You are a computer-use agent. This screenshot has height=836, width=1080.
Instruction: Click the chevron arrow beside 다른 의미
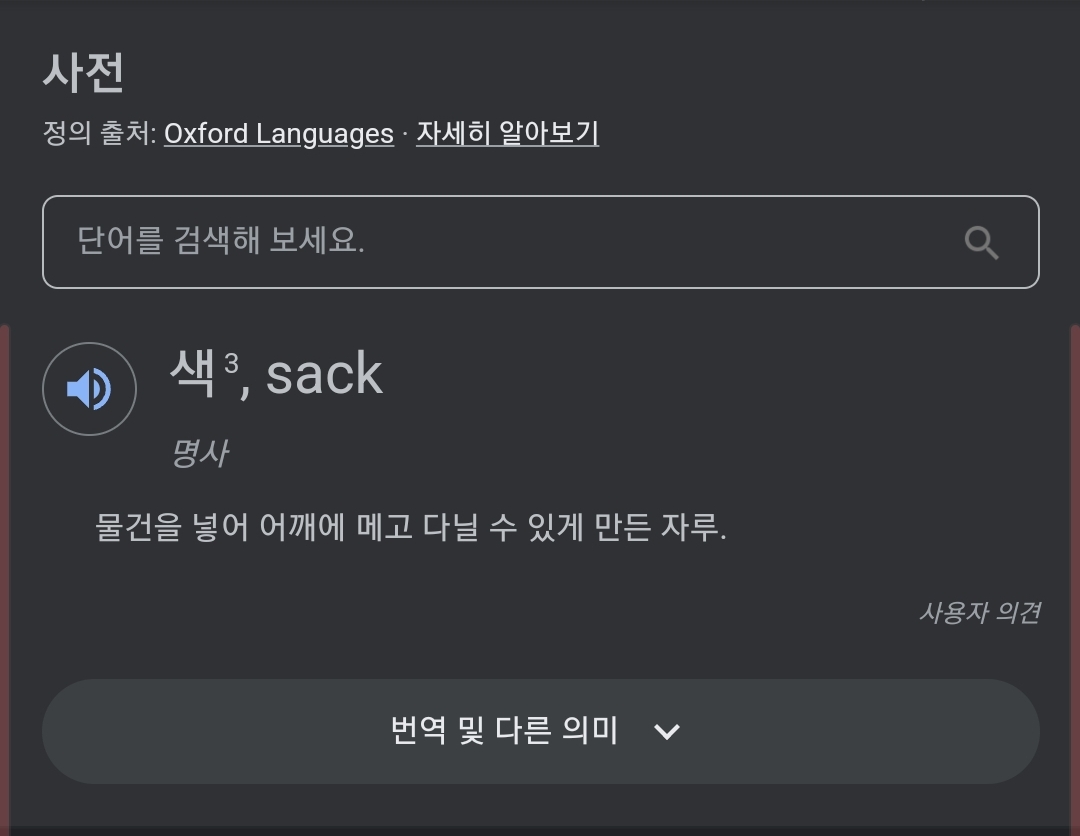tap(666, 732)
